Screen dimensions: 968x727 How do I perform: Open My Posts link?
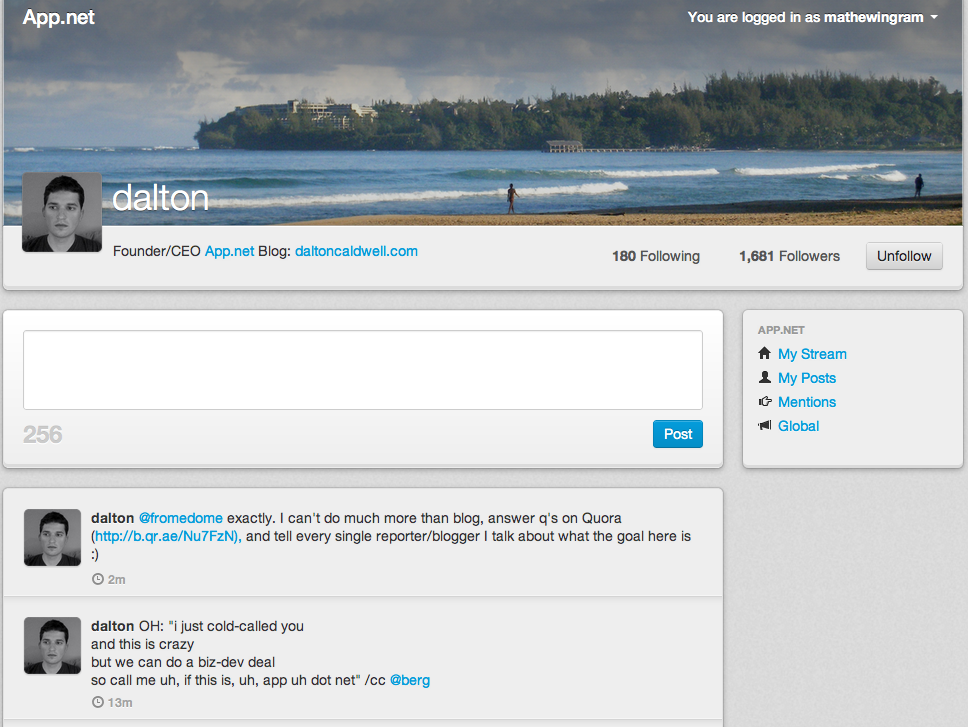click(806, 378)
